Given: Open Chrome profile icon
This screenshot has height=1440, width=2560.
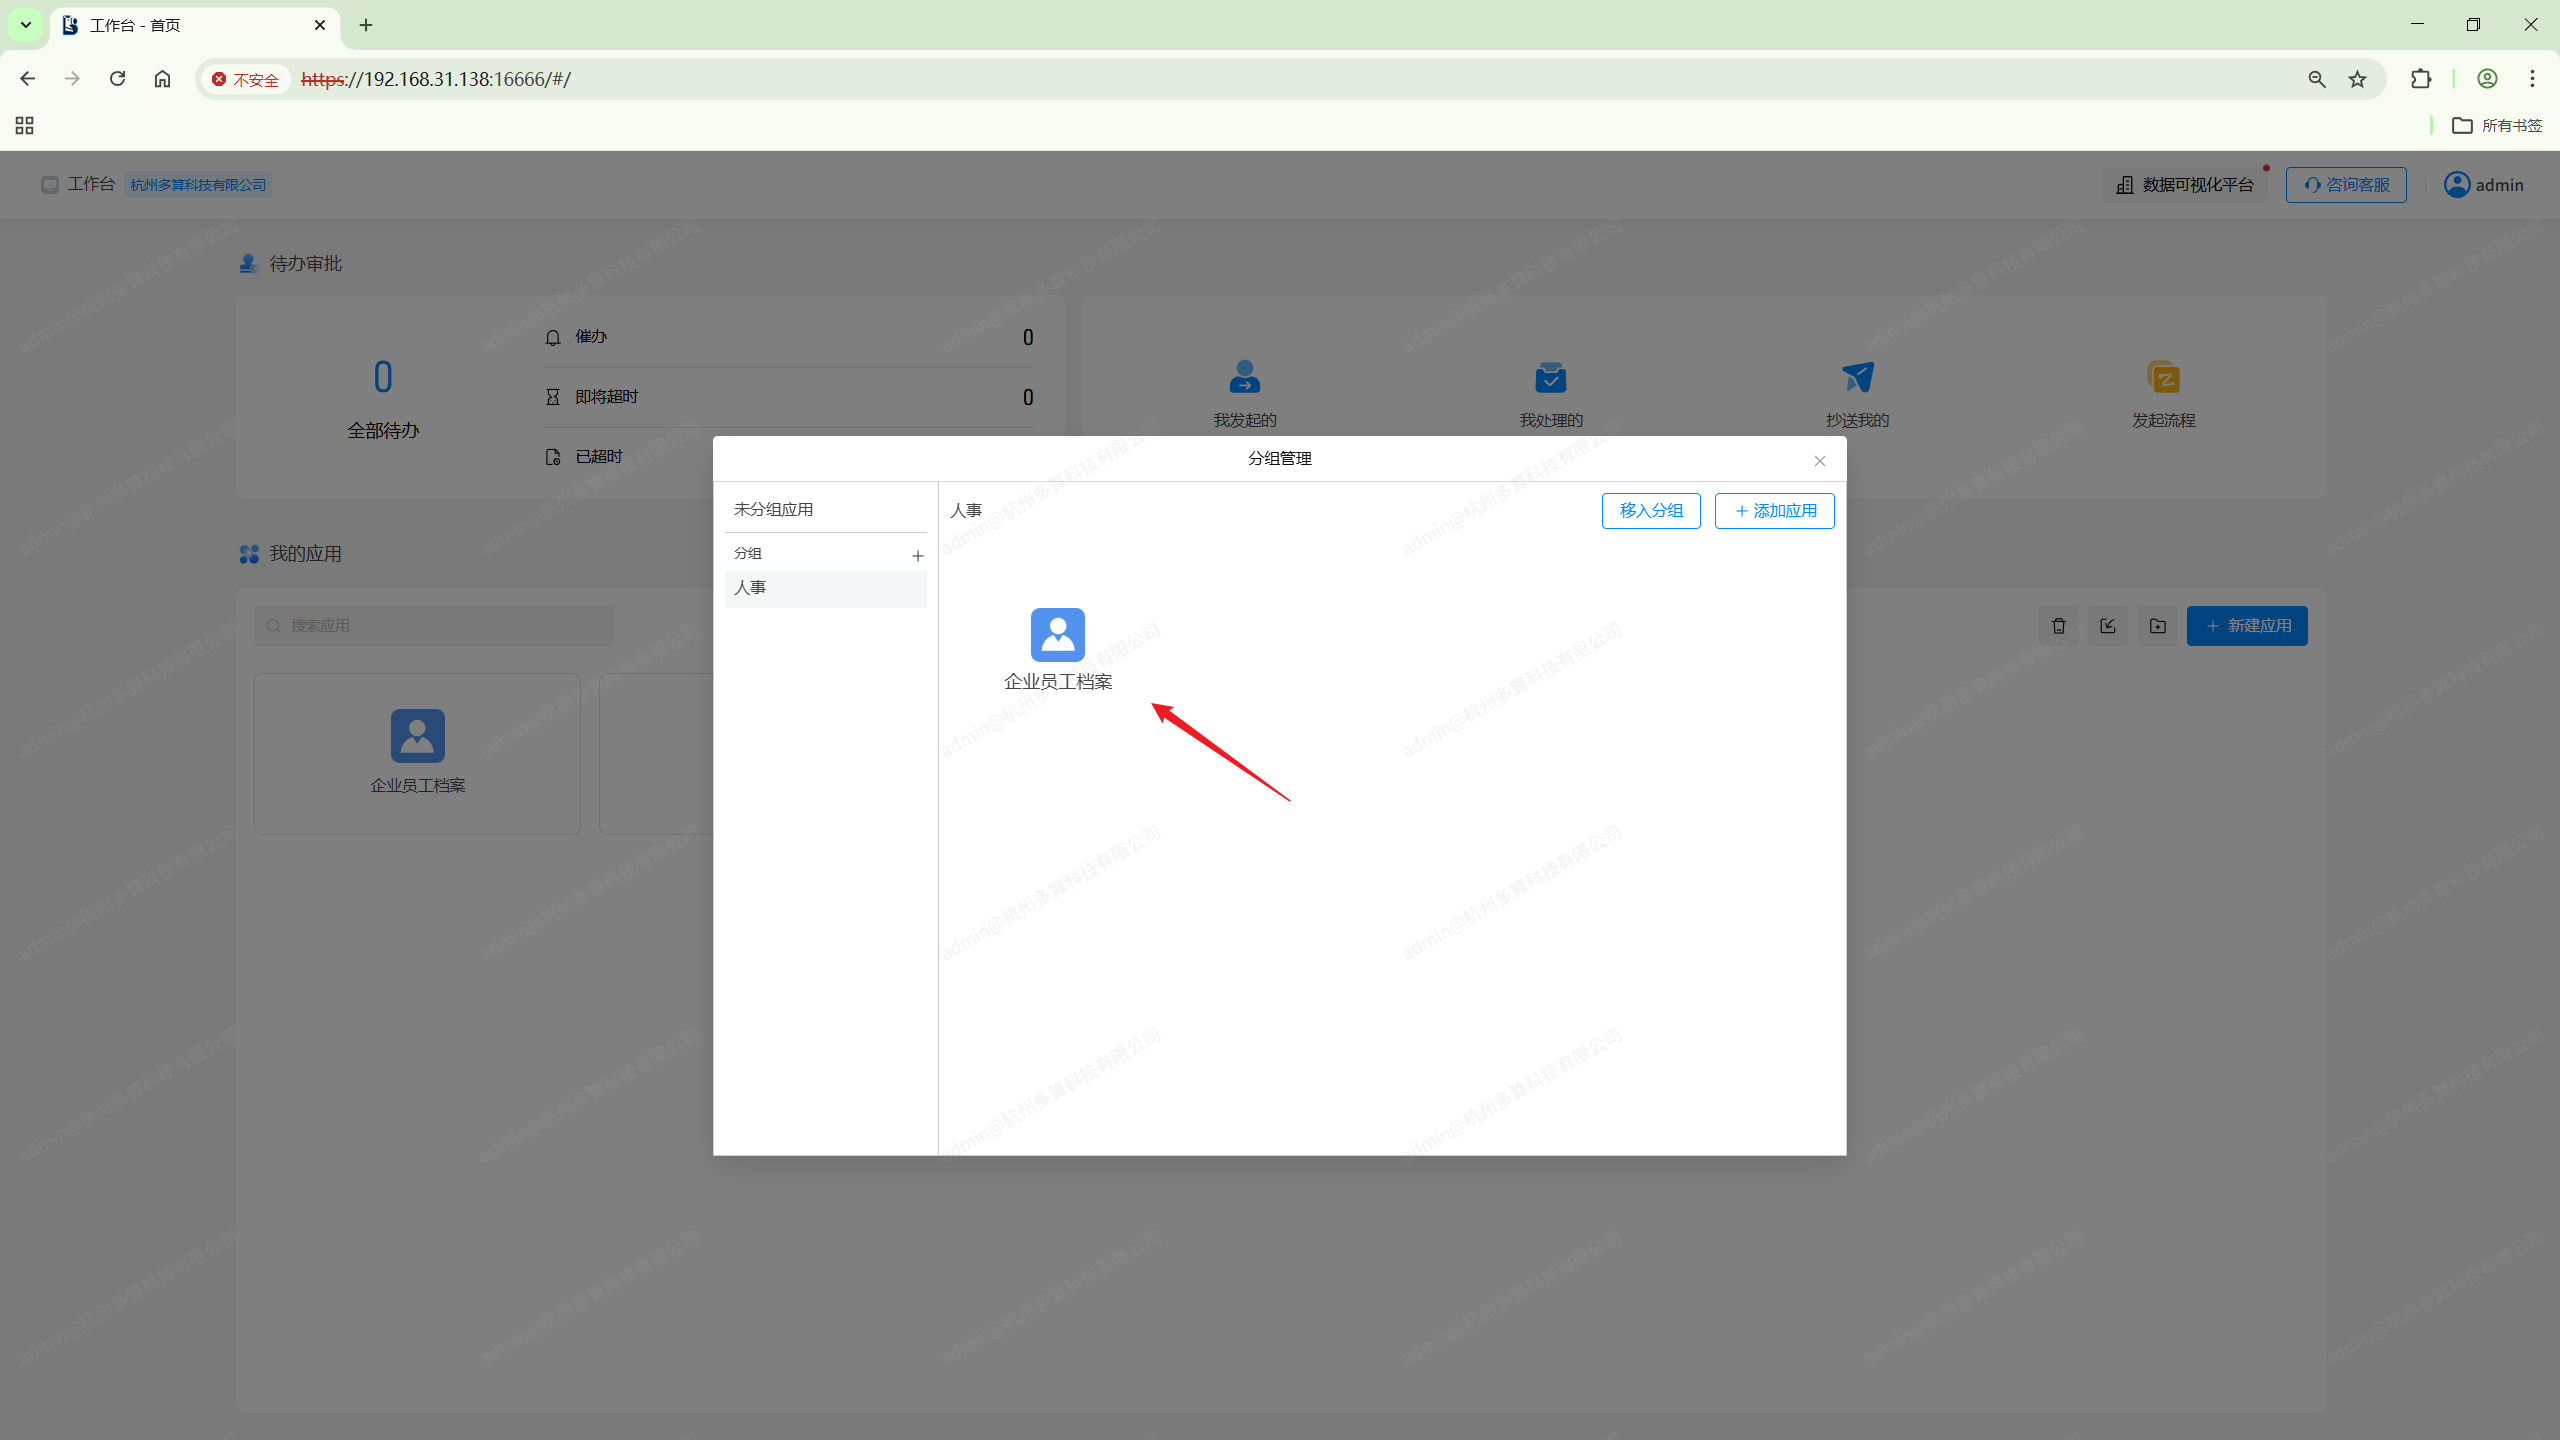Looking at the screenshot, I should [2487, 79].
